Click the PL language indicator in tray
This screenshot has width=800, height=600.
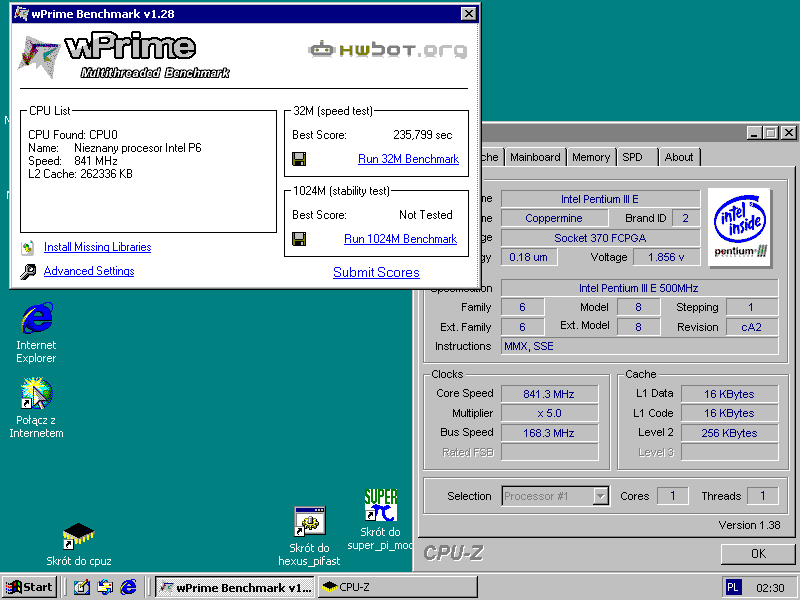733,588
